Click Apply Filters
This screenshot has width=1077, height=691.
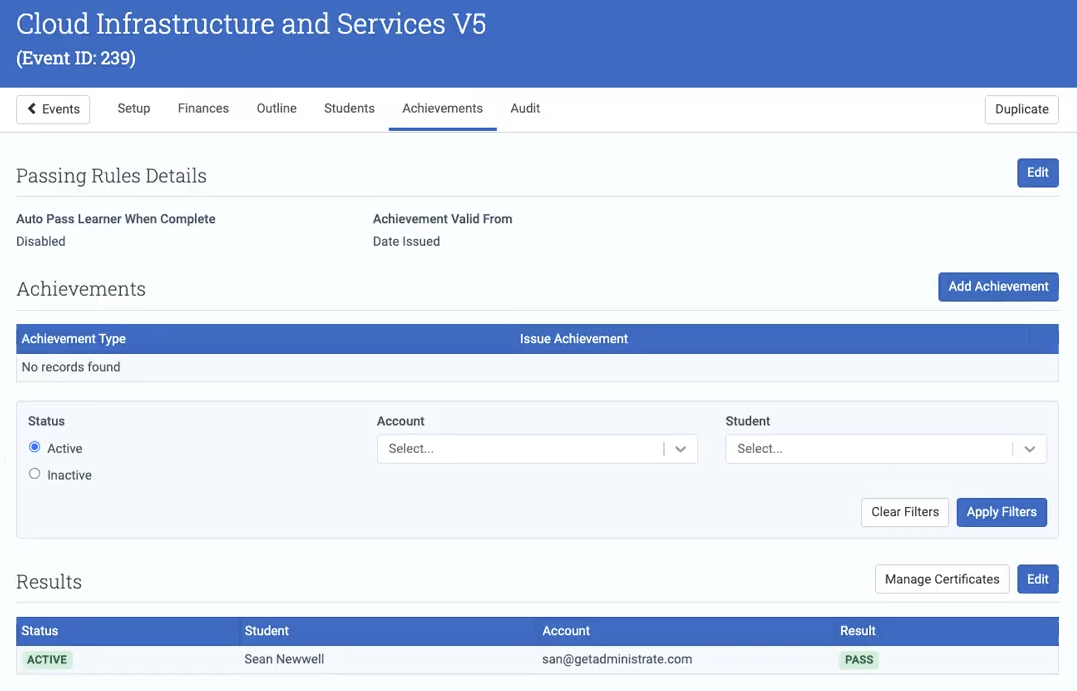pos(1001,512)
